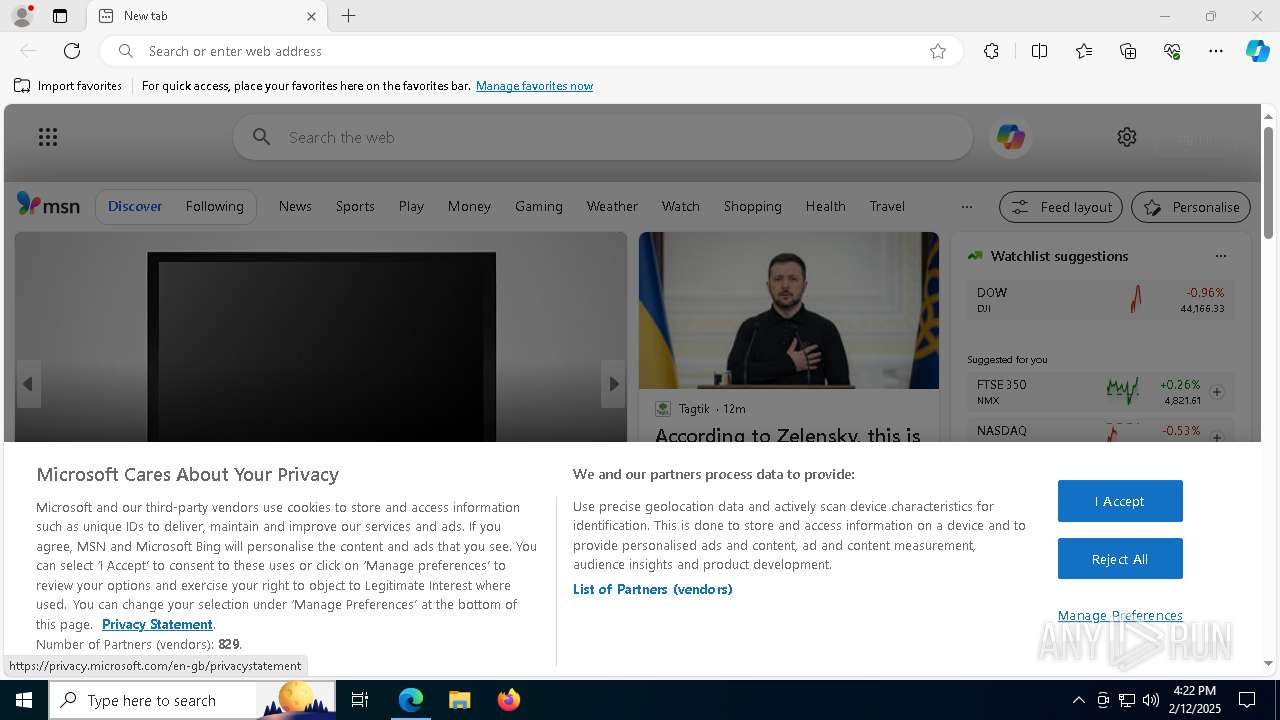1280x720 pixels.
Task: Open the Edge profile icon
Action: pos(22,16)
